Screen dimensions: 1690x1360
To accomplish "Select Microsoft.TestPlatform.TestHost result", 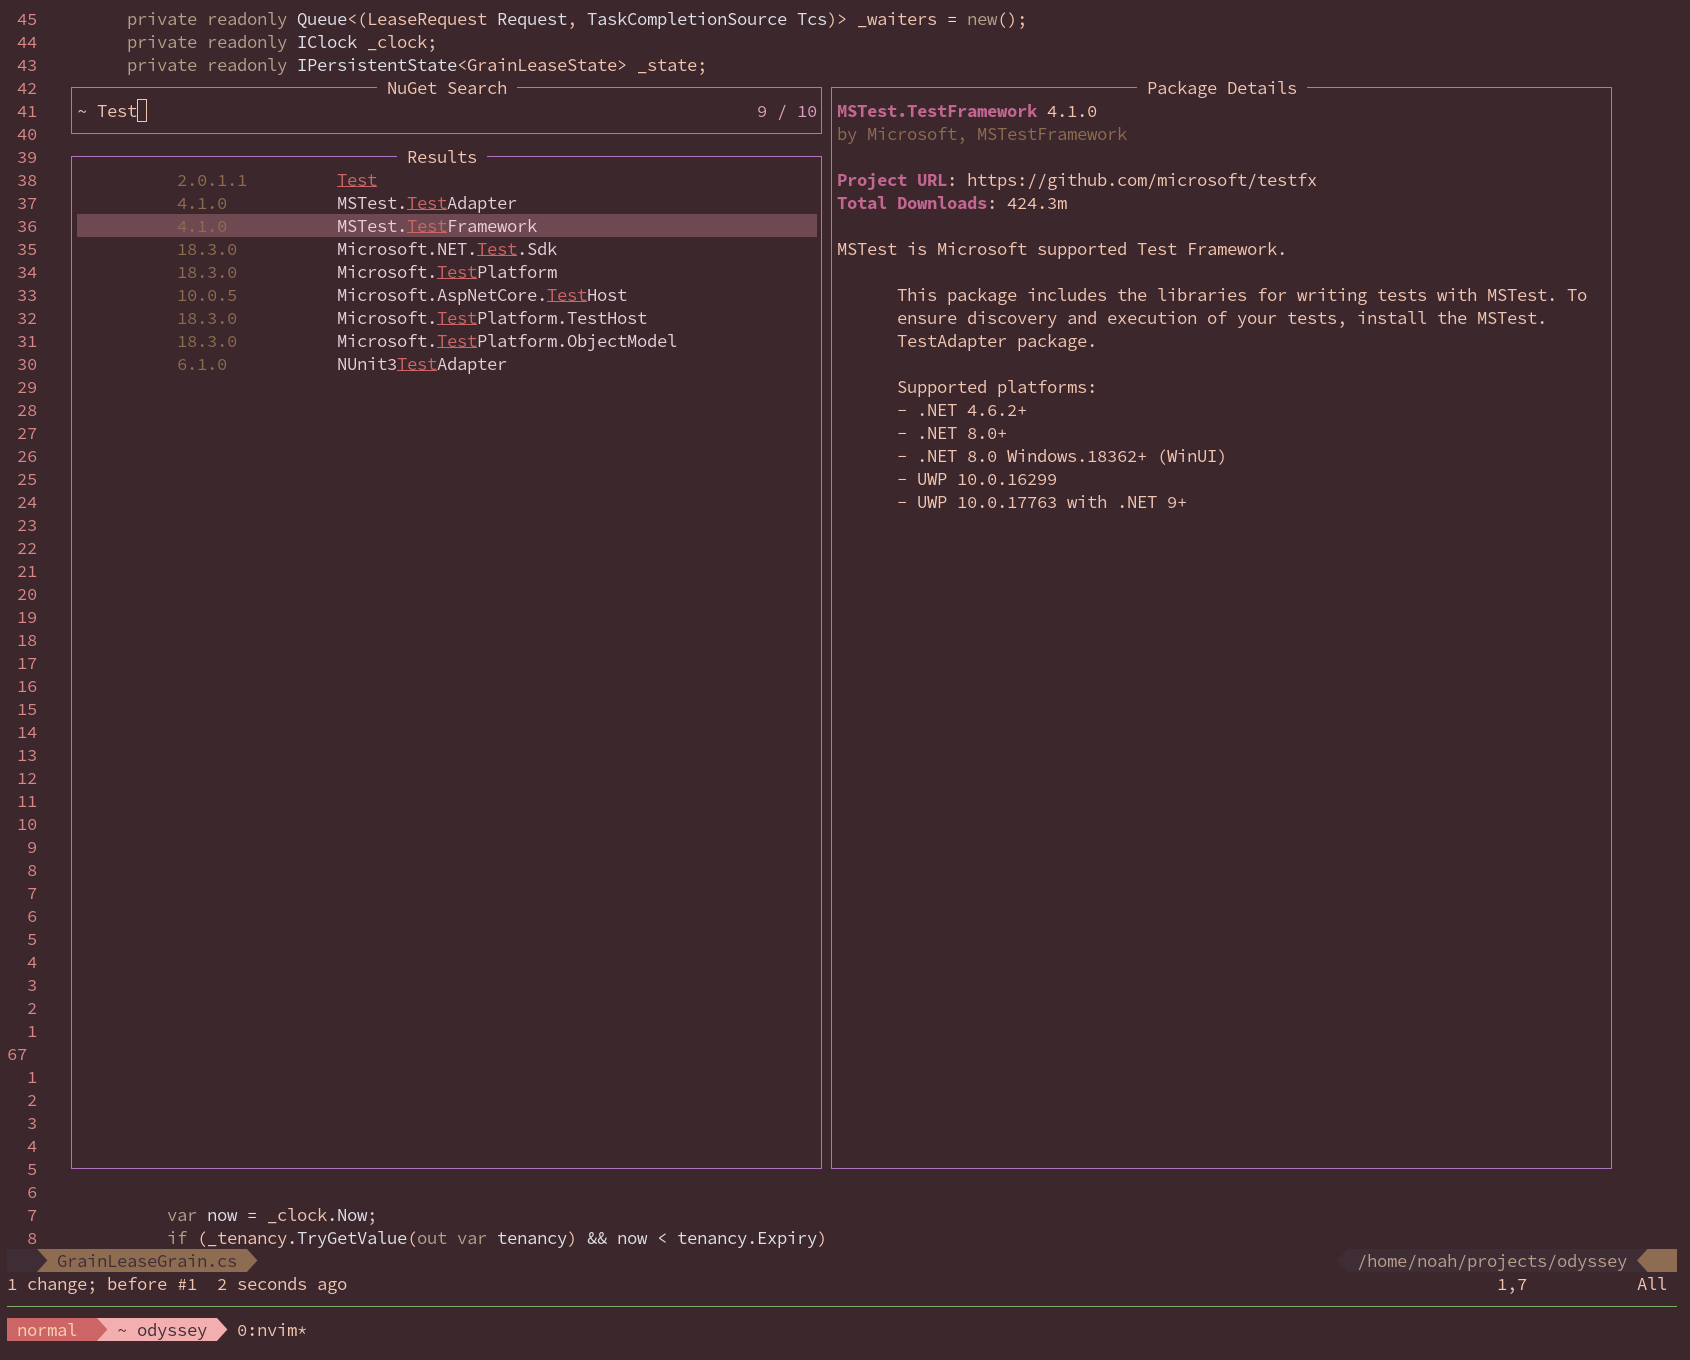I will (446, 318).
